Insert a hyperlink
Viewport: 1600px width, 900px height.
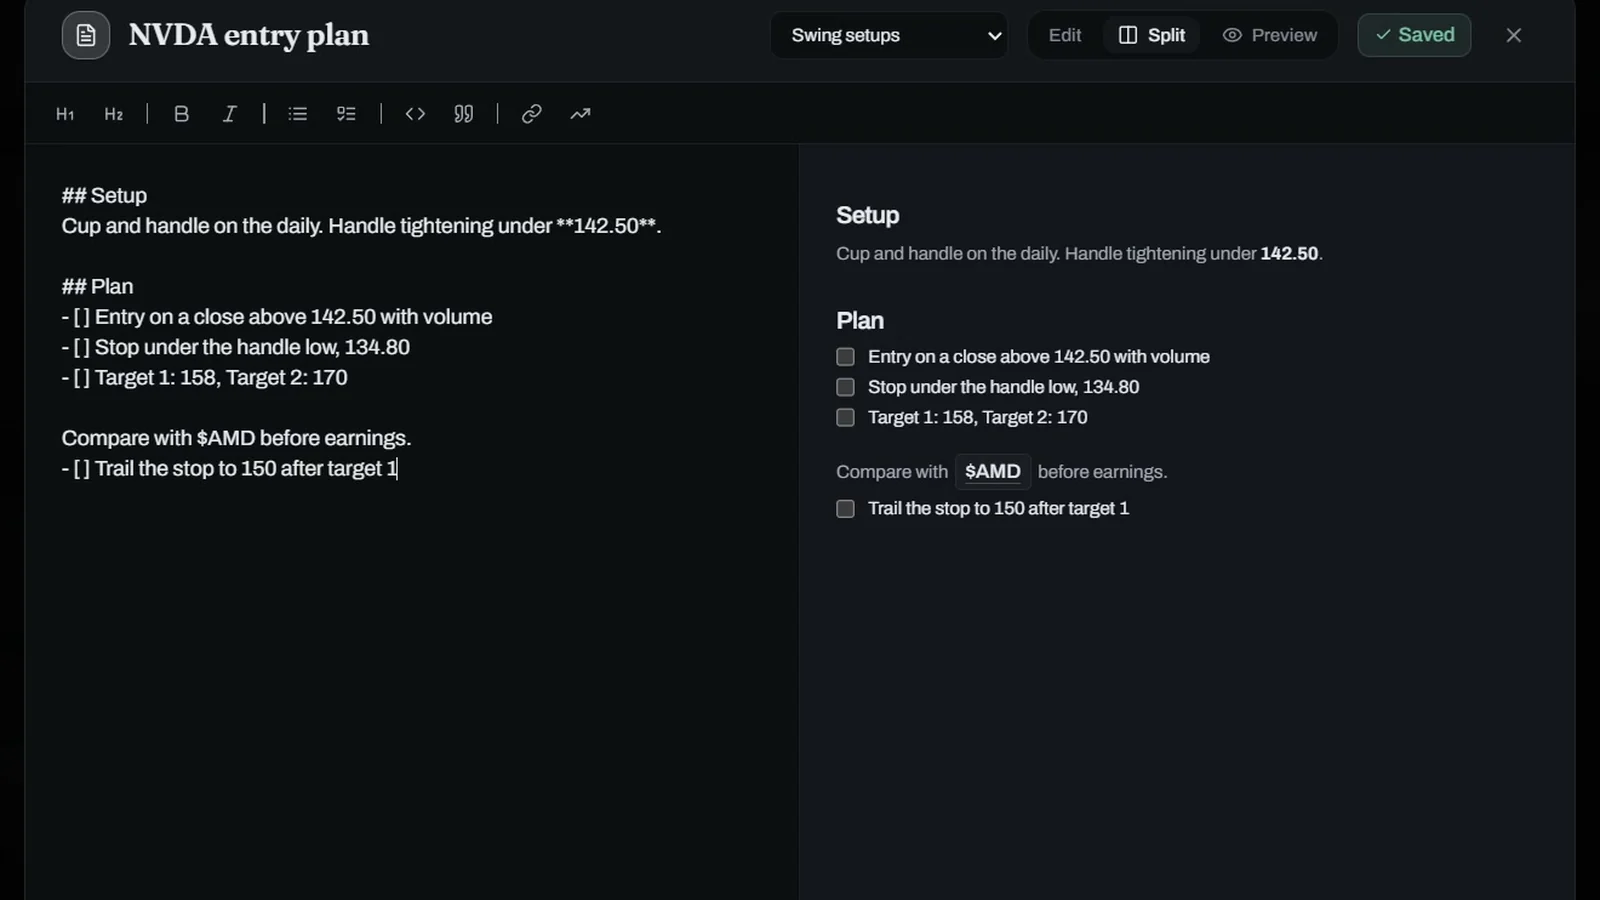click(x=531, y=114)
